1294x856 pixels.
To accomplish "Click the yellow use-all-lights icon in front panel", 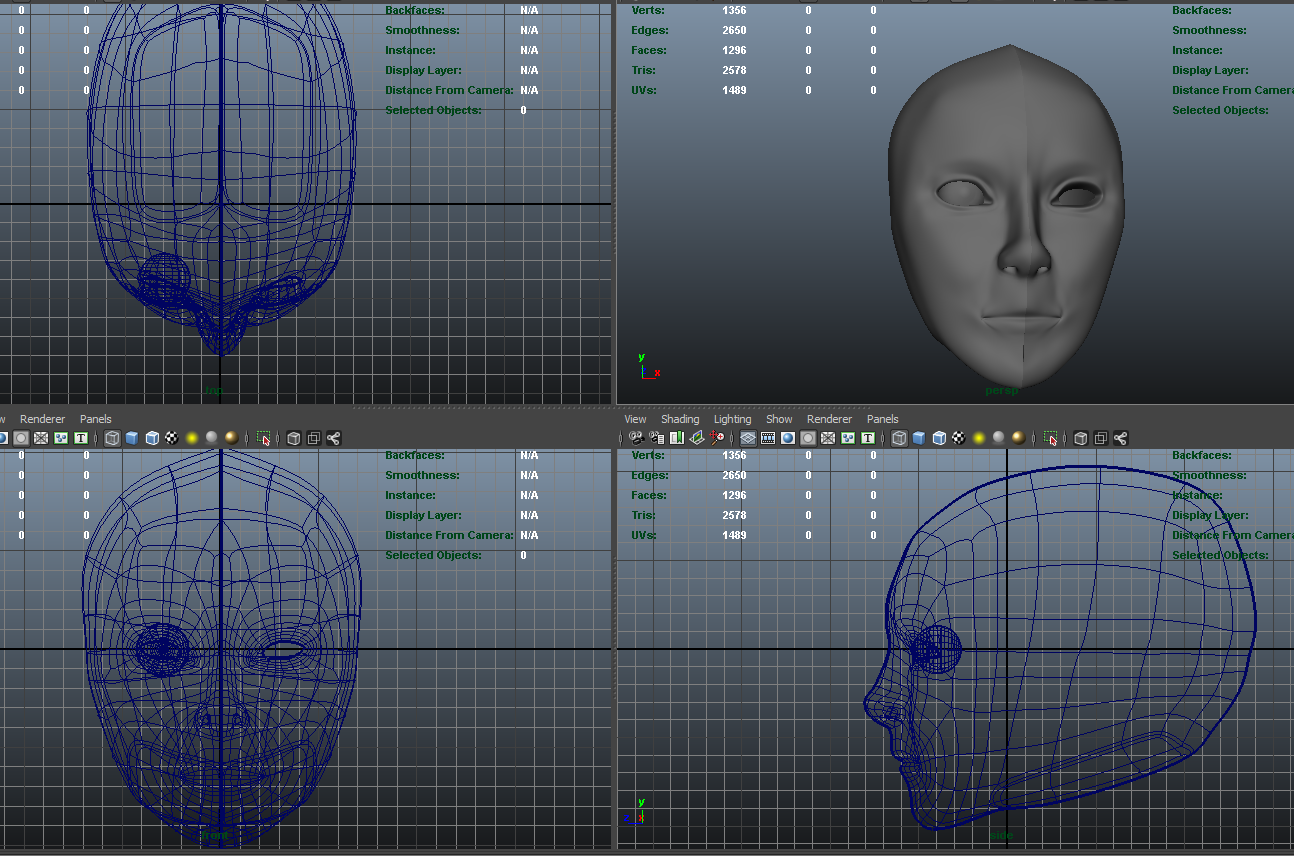I will coord(191,438).
